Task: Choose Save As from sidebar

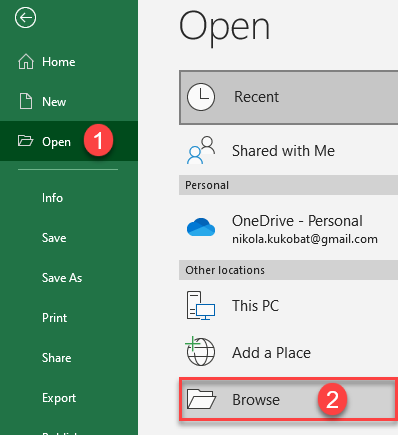Action: [x=62, y=278]
